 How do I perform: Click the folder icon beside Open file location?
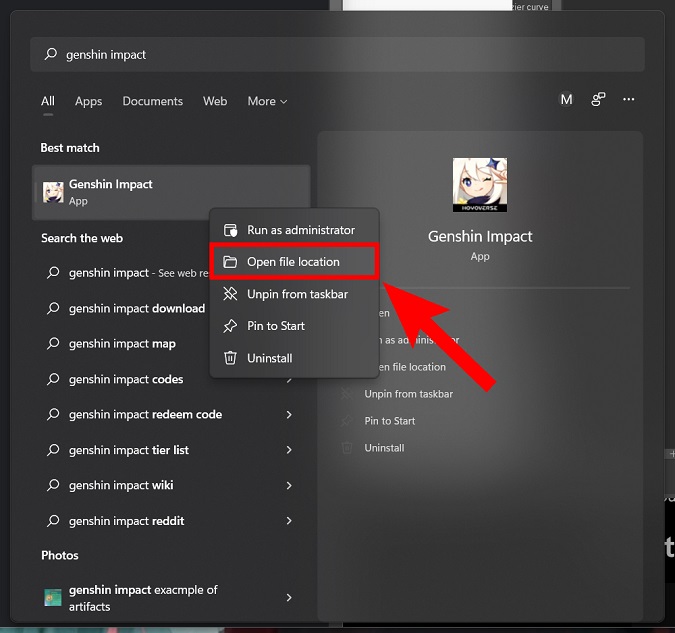230,262
